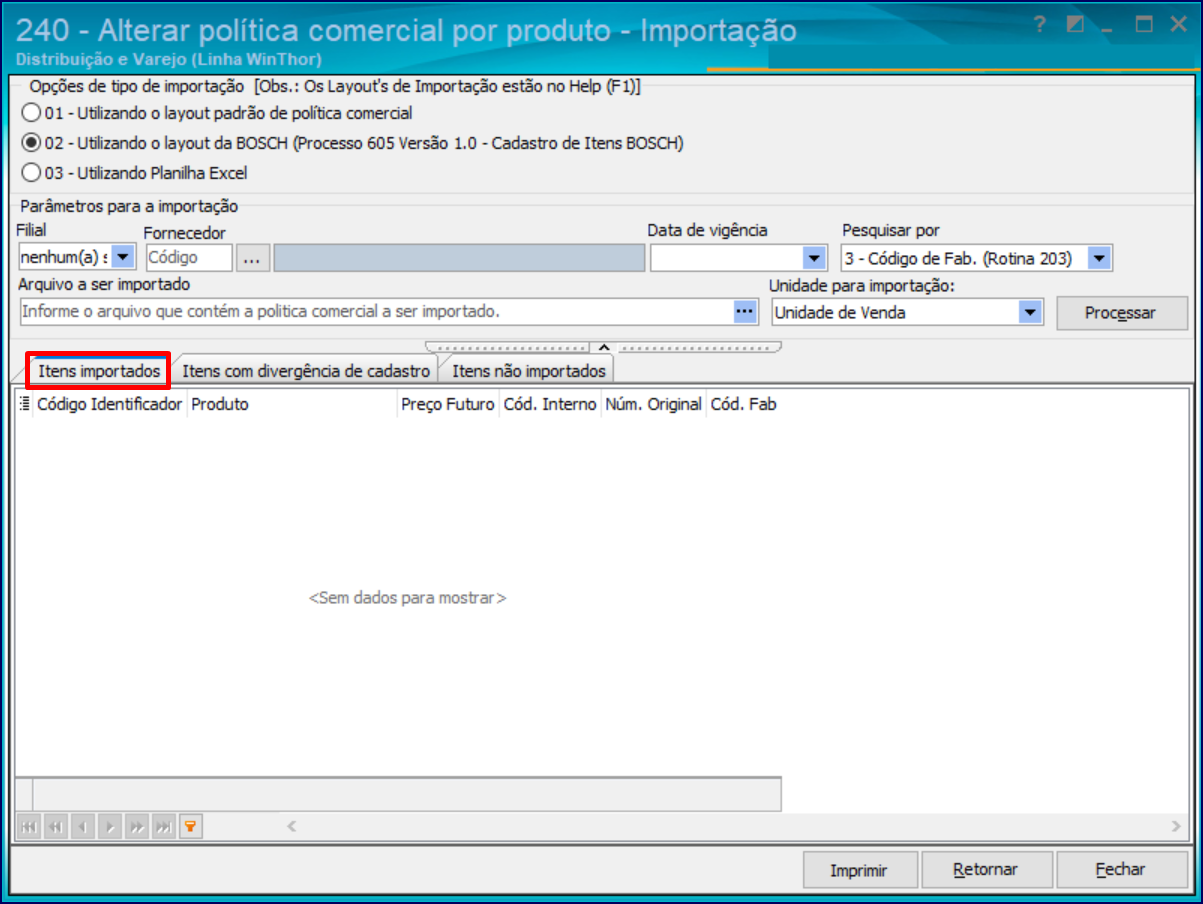Open the help question mark icon

coord(1041,26)
